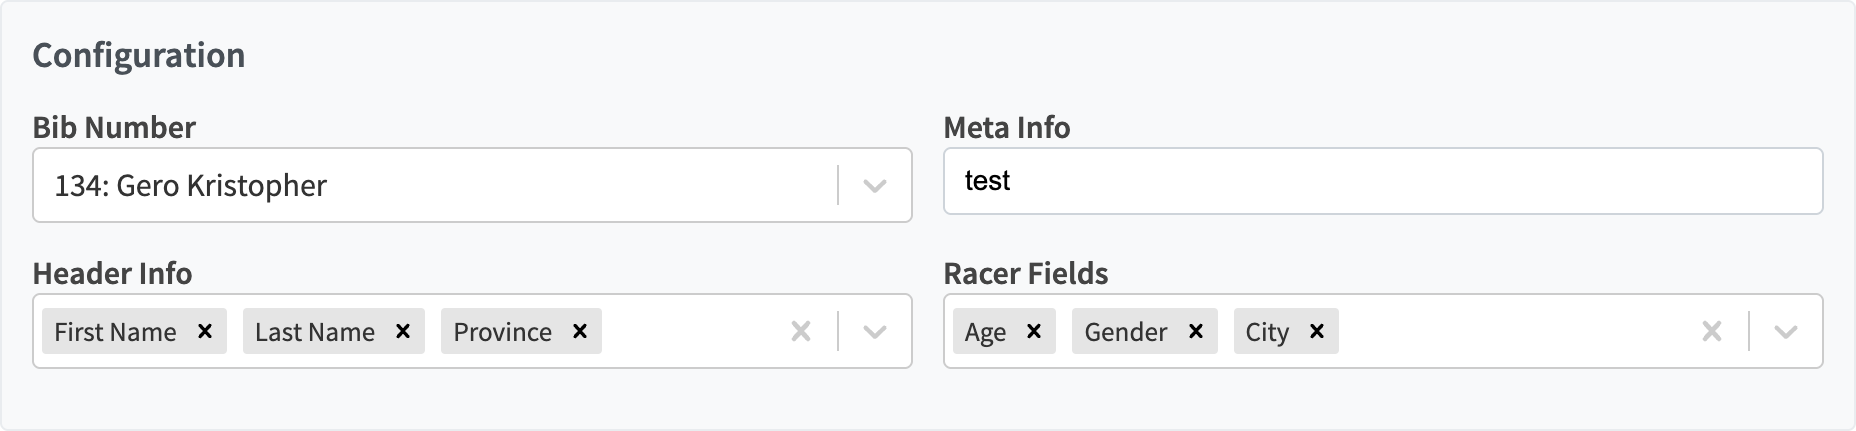The height and width of the screenshot is (431, 1856).
Task: Clear all Racer Fields selections
Action: (1712, 331)
